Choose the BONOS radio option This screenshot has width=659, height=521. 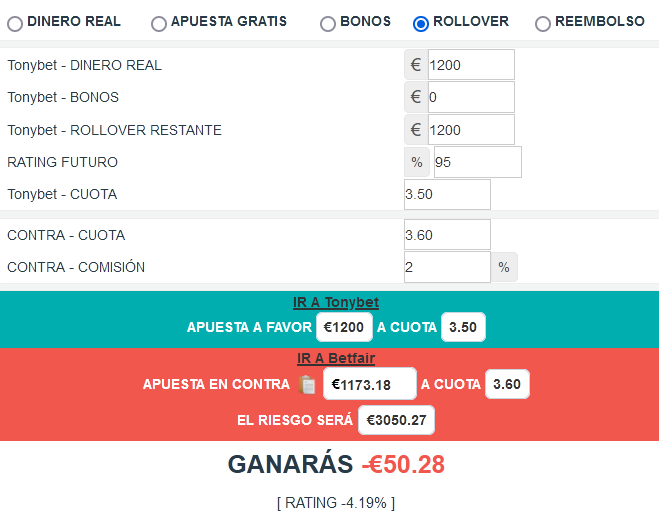pos(328,23)
